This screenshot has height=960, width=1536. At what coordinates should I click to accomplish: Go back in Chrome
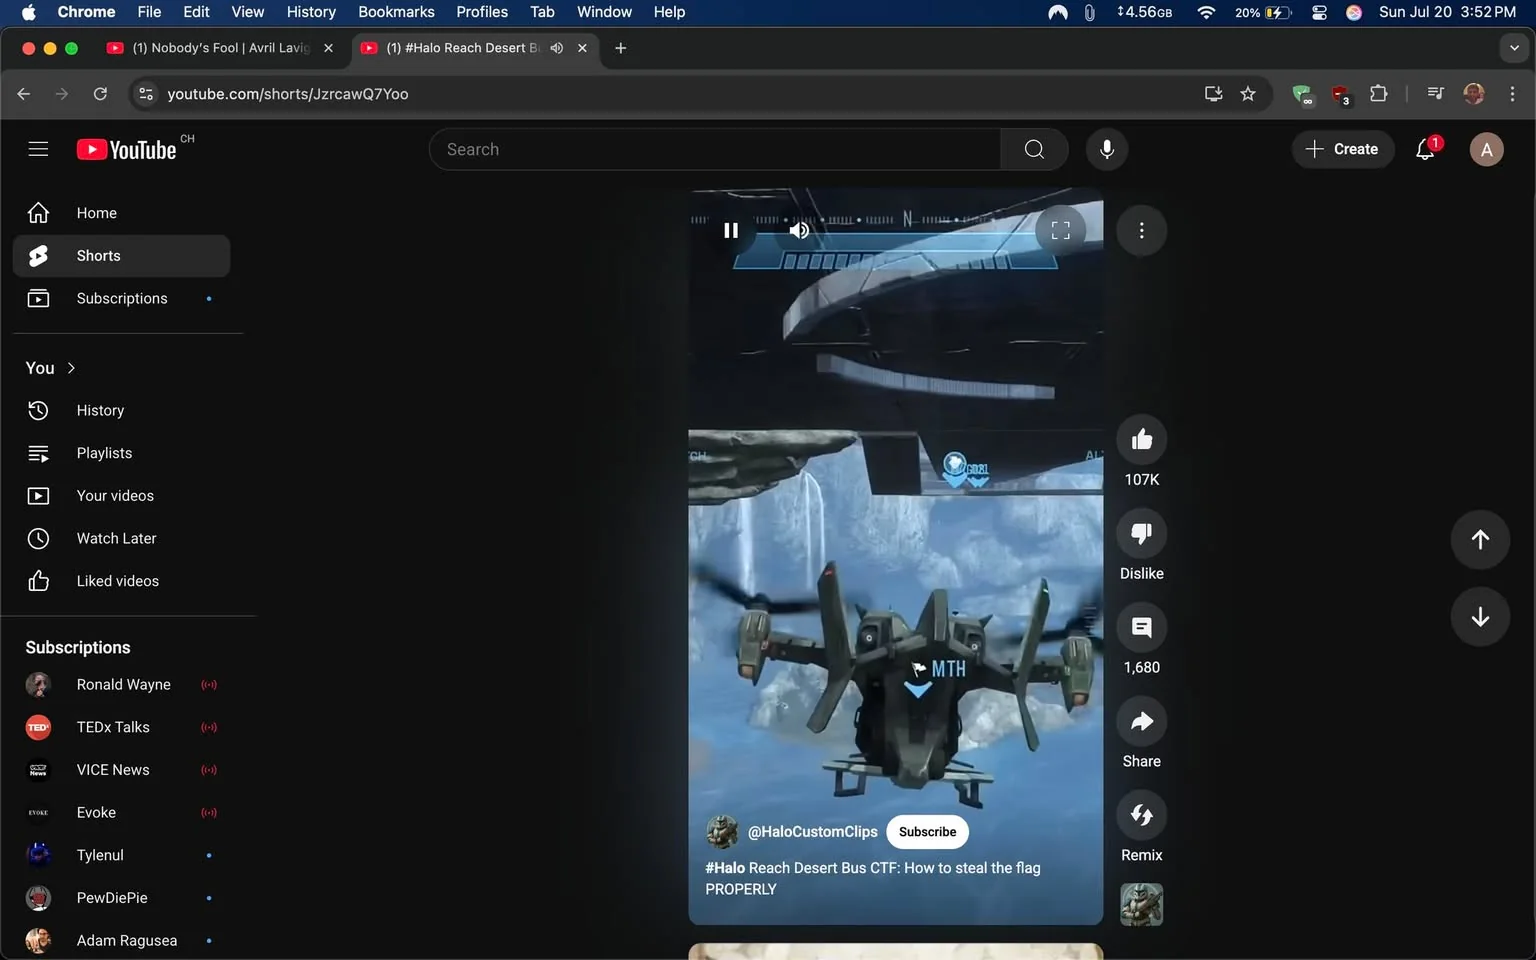24,94
